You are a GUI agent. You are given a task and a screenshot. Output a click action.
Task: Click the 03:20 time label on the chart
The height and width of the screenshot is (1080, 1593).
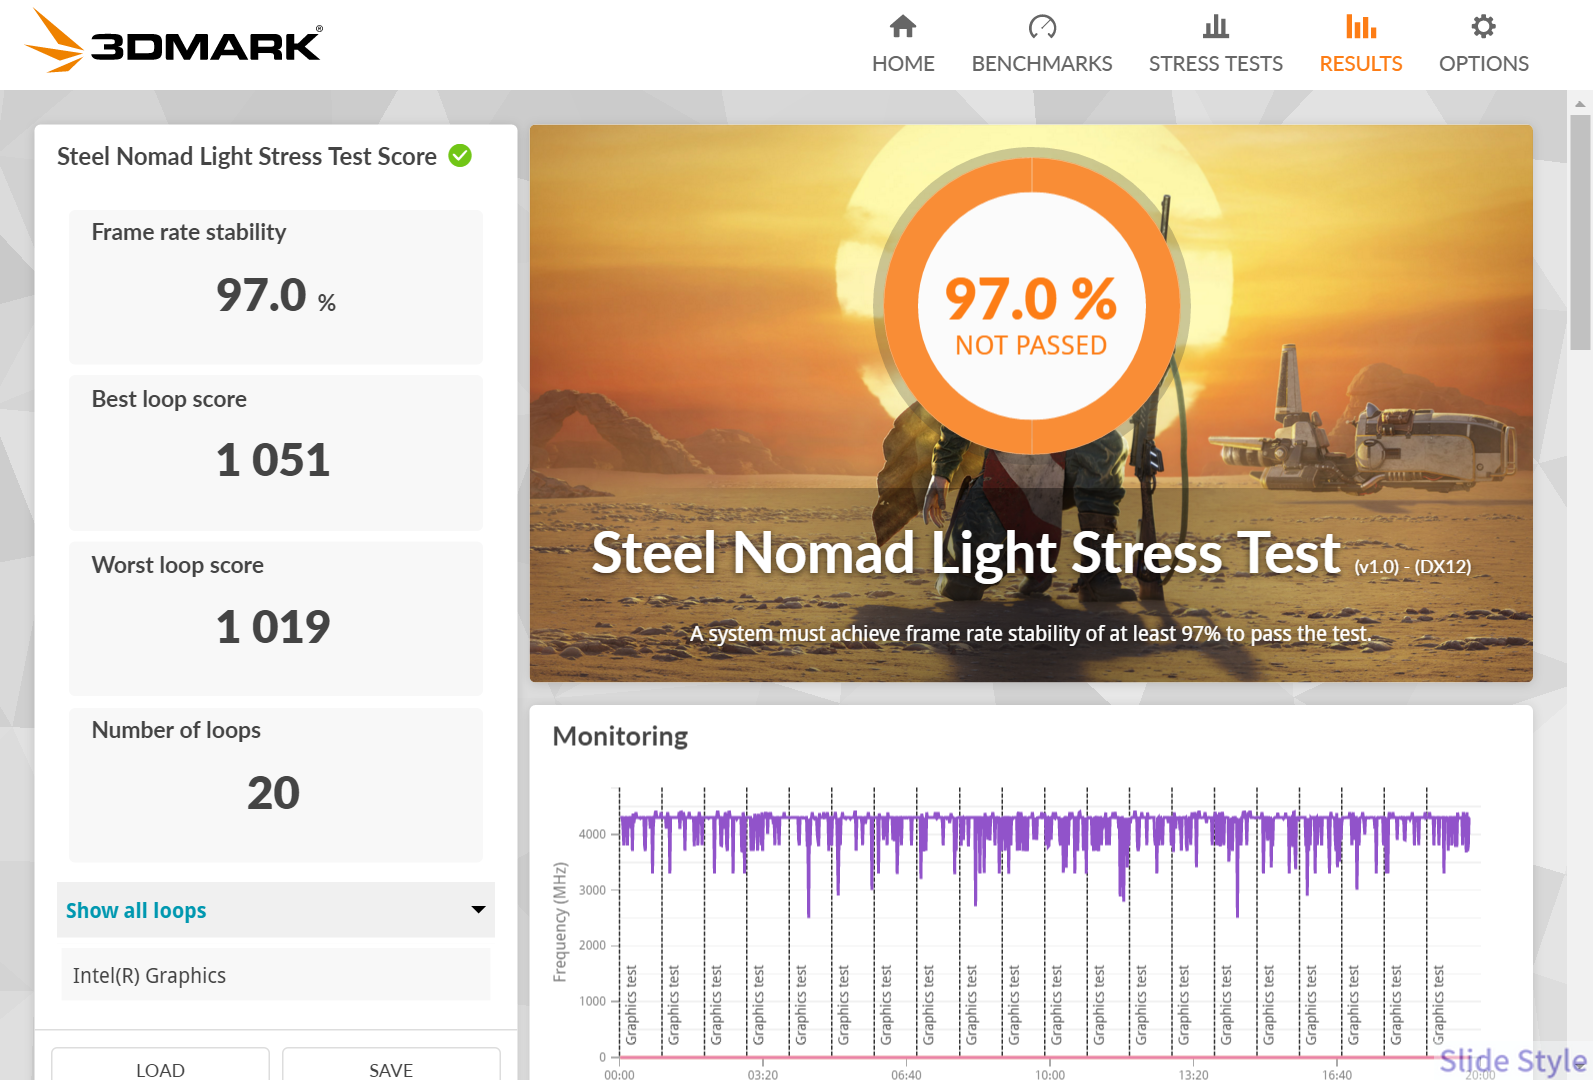(763, 1074)
